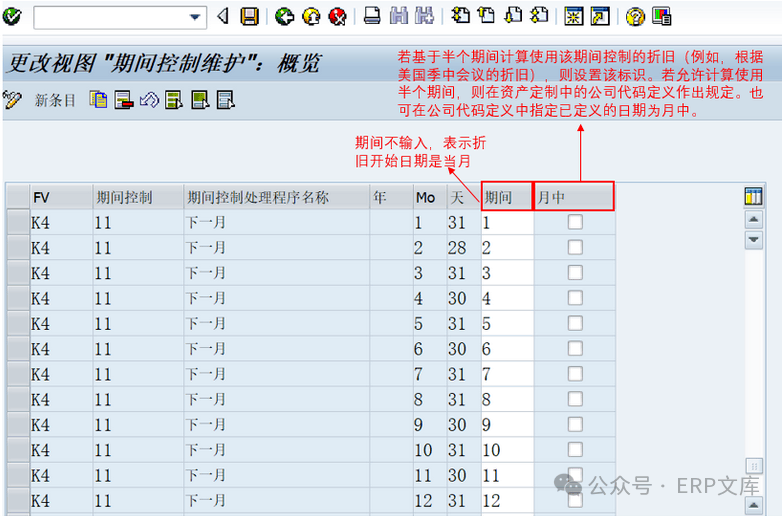Click the 月中 column header

(x=573, y=197)
